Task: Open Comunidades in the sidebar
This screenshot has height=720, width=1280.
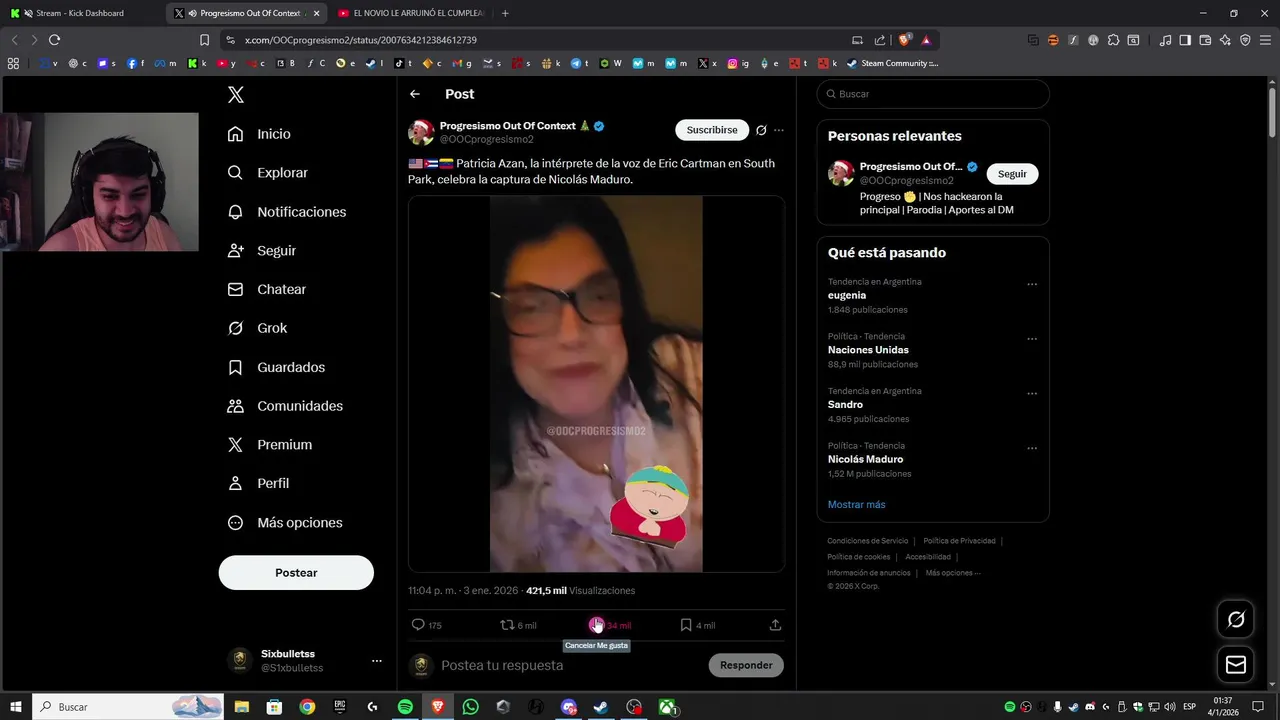Action: tap(285, 406)
